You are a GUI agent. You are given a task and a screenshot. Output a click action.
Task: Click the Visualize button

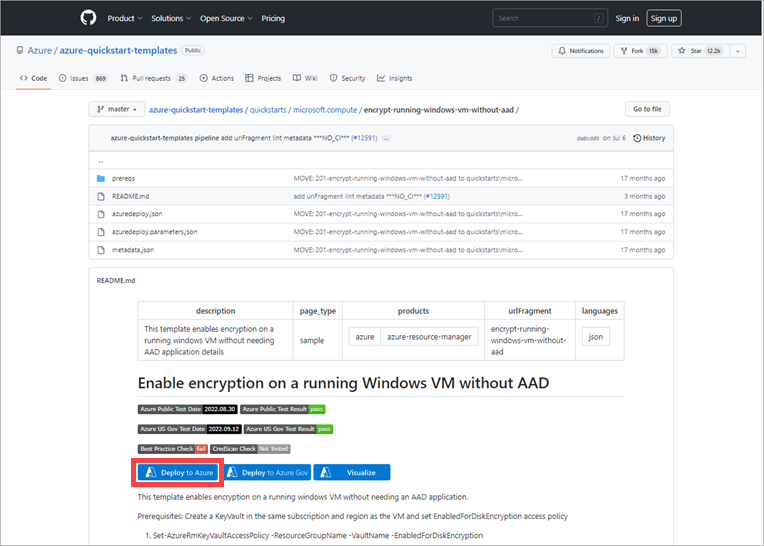pyautogui.click(x=352, y=472)
